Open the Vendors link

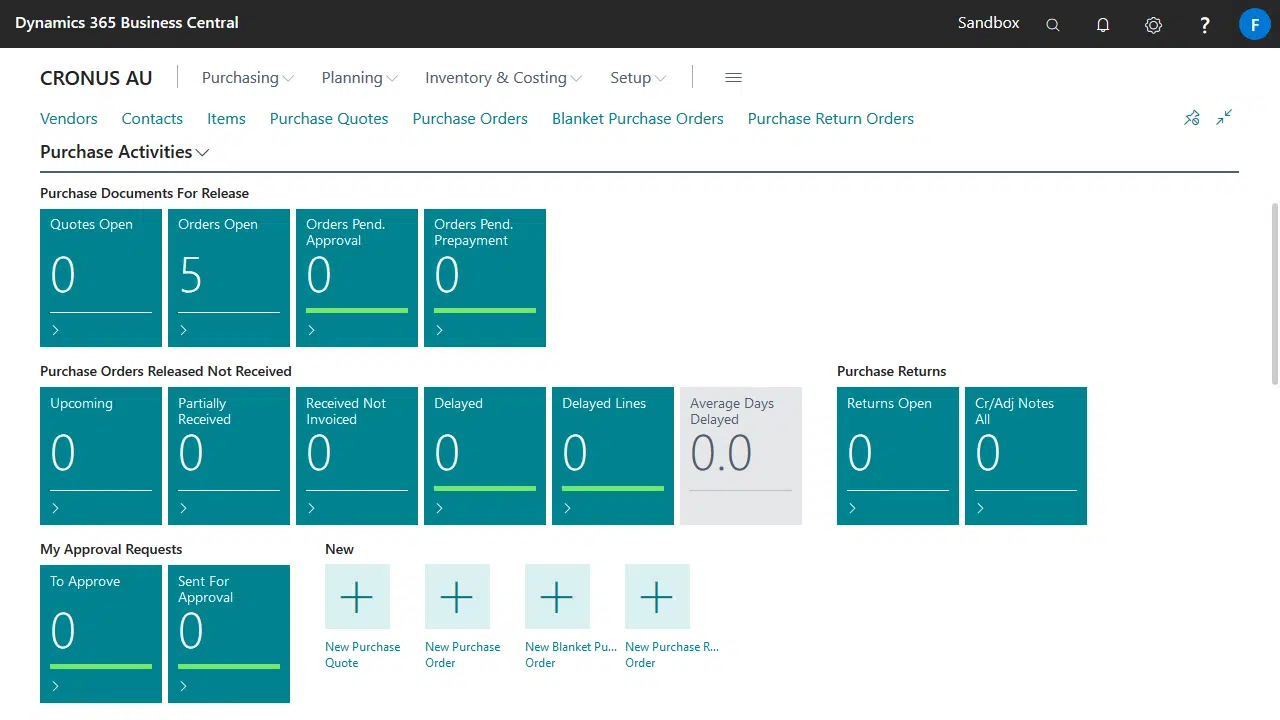[x=69, y=118]
